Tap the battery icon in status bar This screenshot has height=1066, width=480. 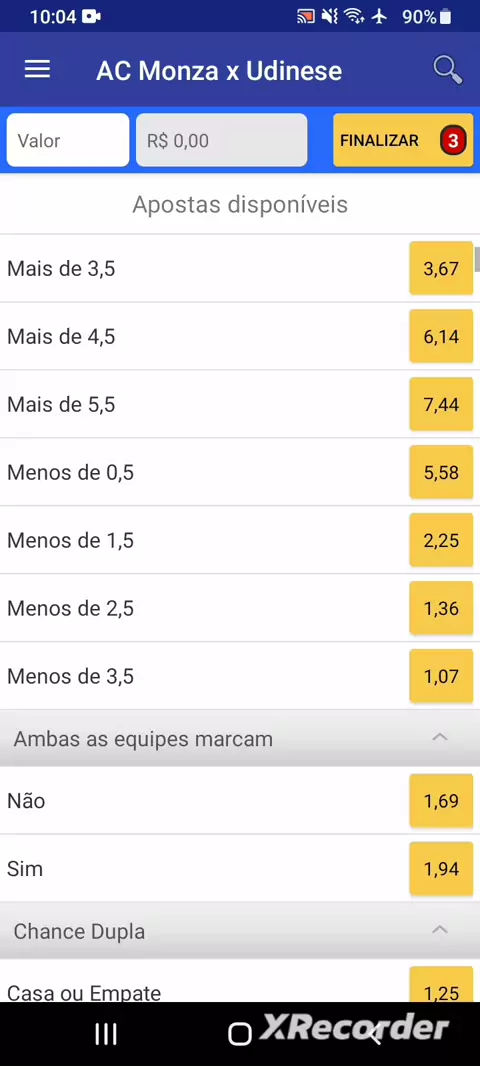445,16
